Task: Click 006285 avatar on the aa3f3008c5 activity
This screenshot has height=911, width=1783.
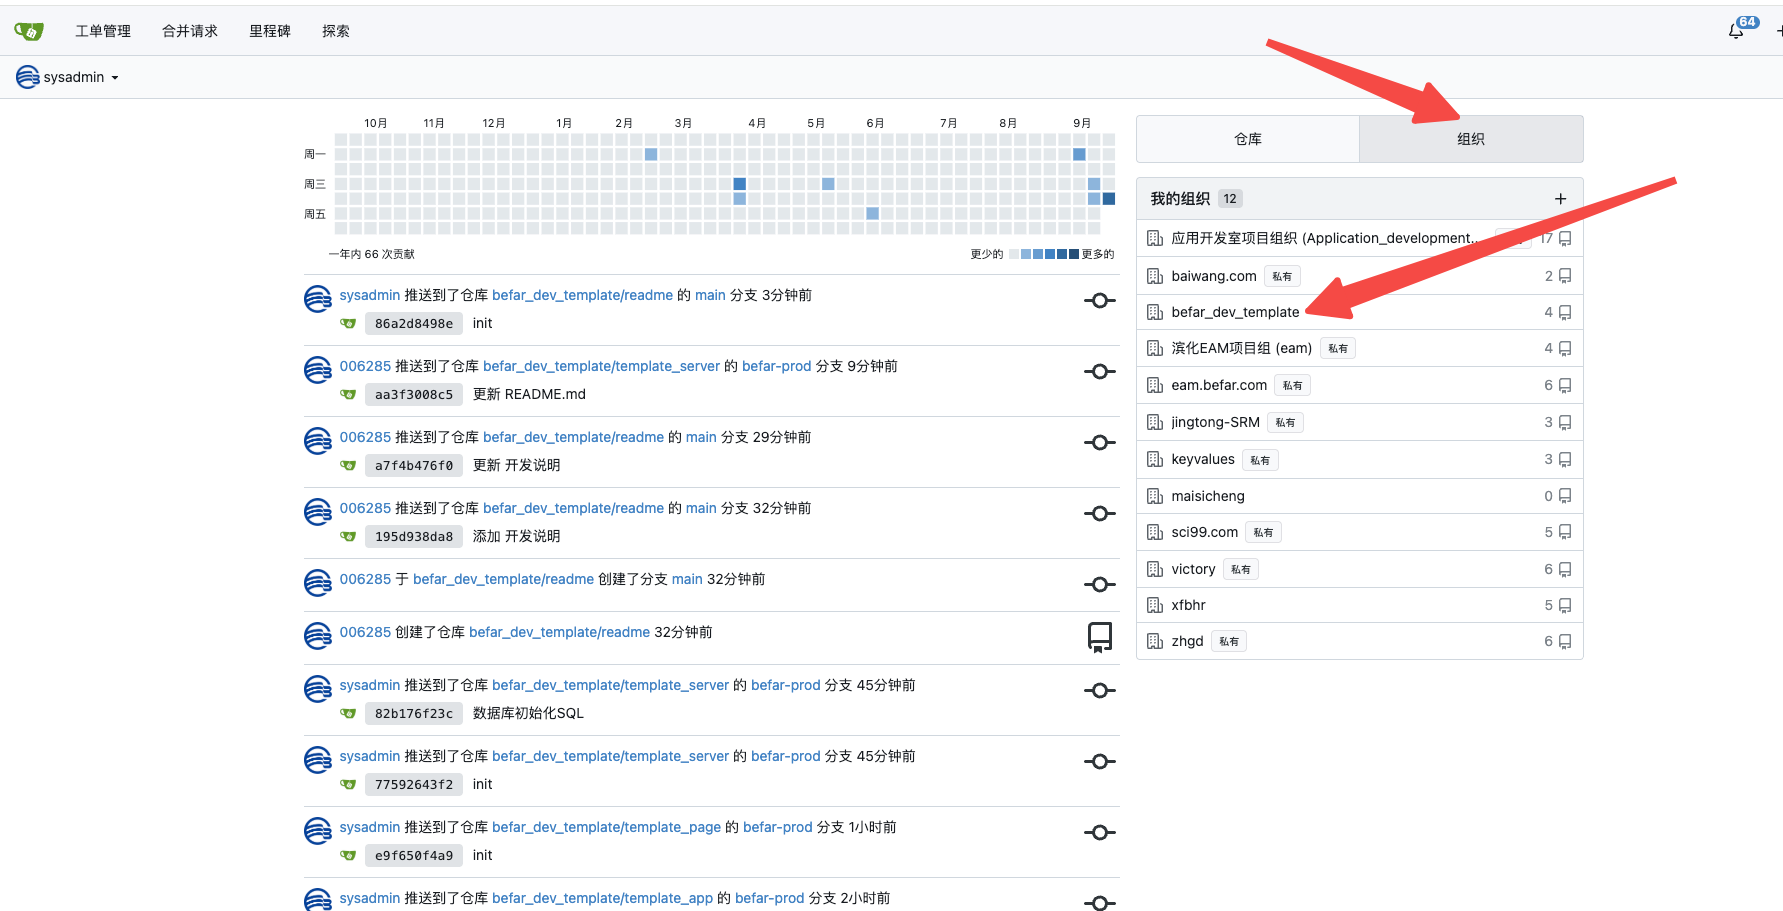Action: click(318, 370)
